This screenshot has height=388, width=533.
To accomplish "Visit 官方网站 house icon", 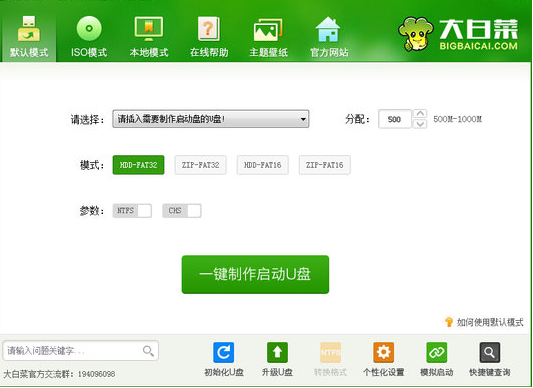I will click(x=328, y=29).
